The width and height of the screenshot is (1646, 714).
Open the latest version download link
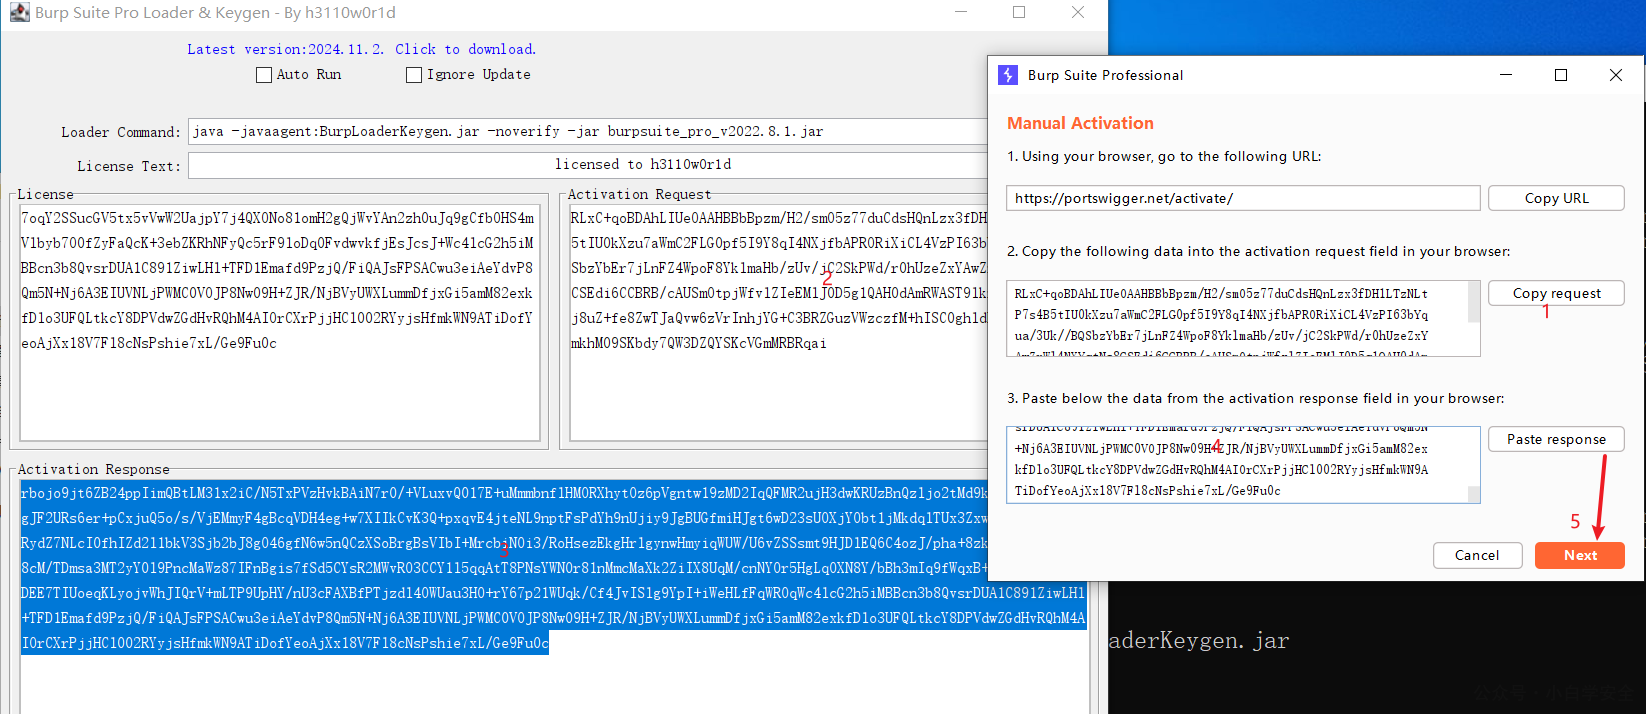pyautogui.click(x=362, y=49)
